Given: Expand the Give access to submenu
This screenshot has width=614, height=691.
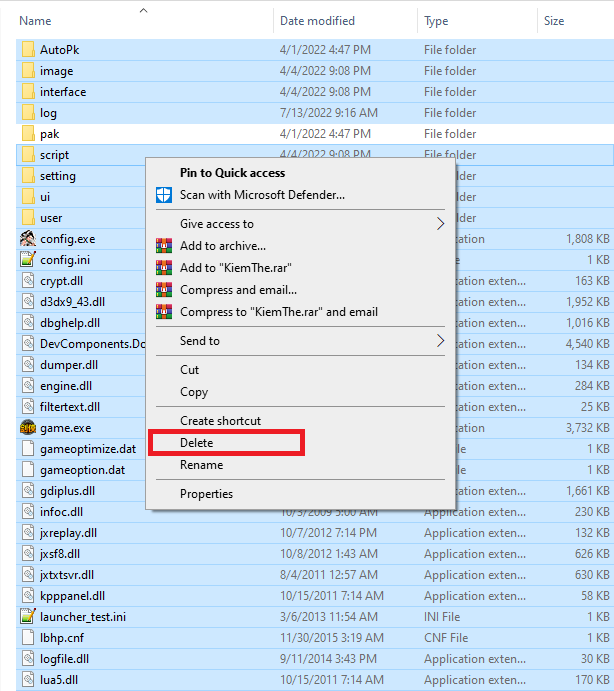Looking at the screenshot, I should (440, 224).
